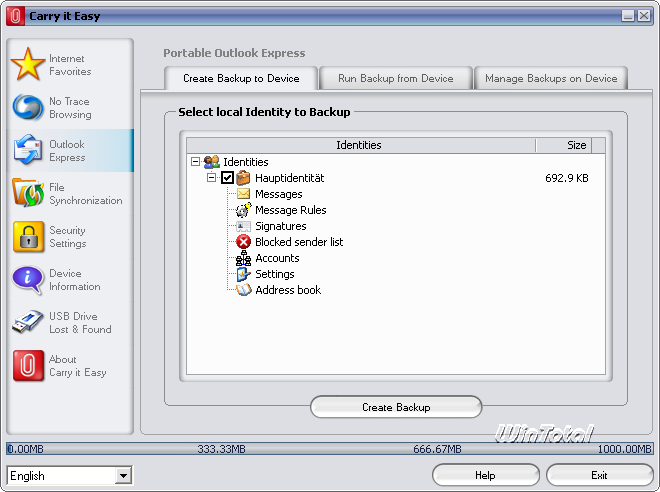Click the File Synchronization label
Viewport: 660px width, 492px height.
coord(86,194)
